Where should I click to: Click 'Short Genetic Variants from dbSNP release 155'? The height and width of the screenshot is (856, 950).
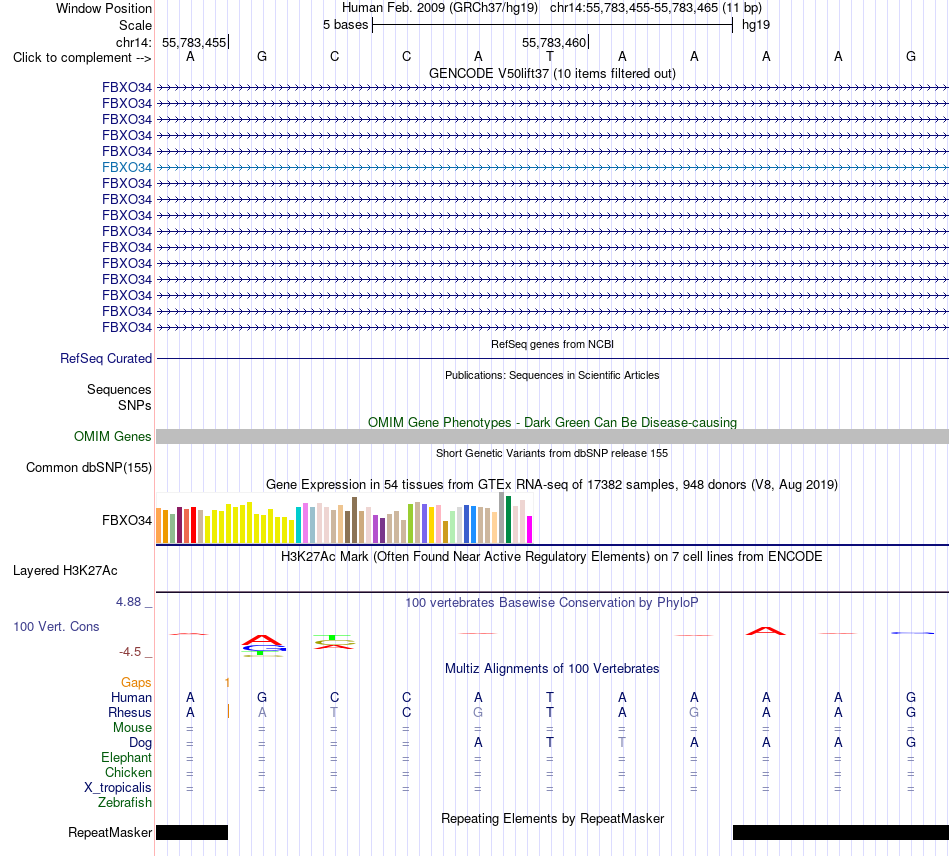click(x=552, y=453)
